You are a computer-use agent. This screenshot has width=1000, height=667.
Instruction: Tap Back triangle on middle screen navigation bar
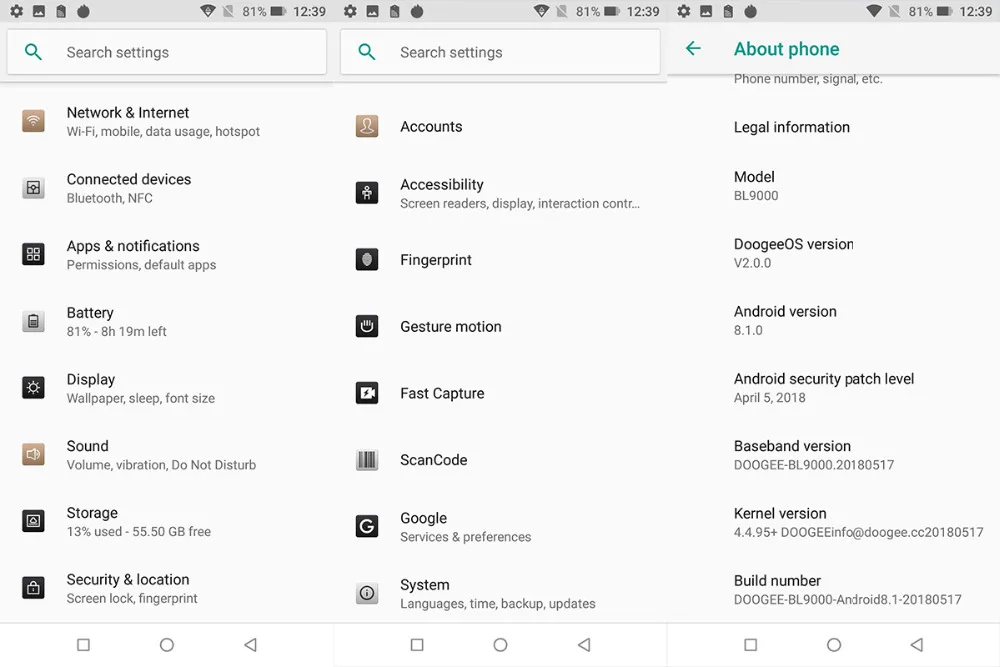click(x=584, y=645)
